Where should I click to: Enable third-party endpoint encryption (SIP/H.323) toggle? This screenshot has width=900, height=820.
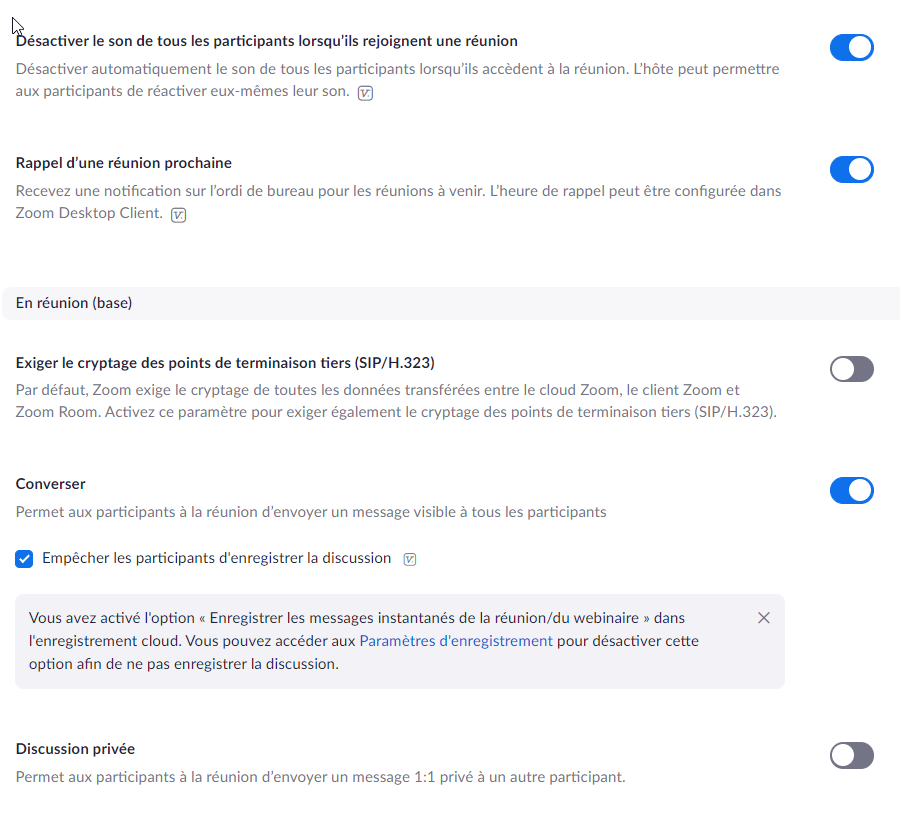pos(851,369)
